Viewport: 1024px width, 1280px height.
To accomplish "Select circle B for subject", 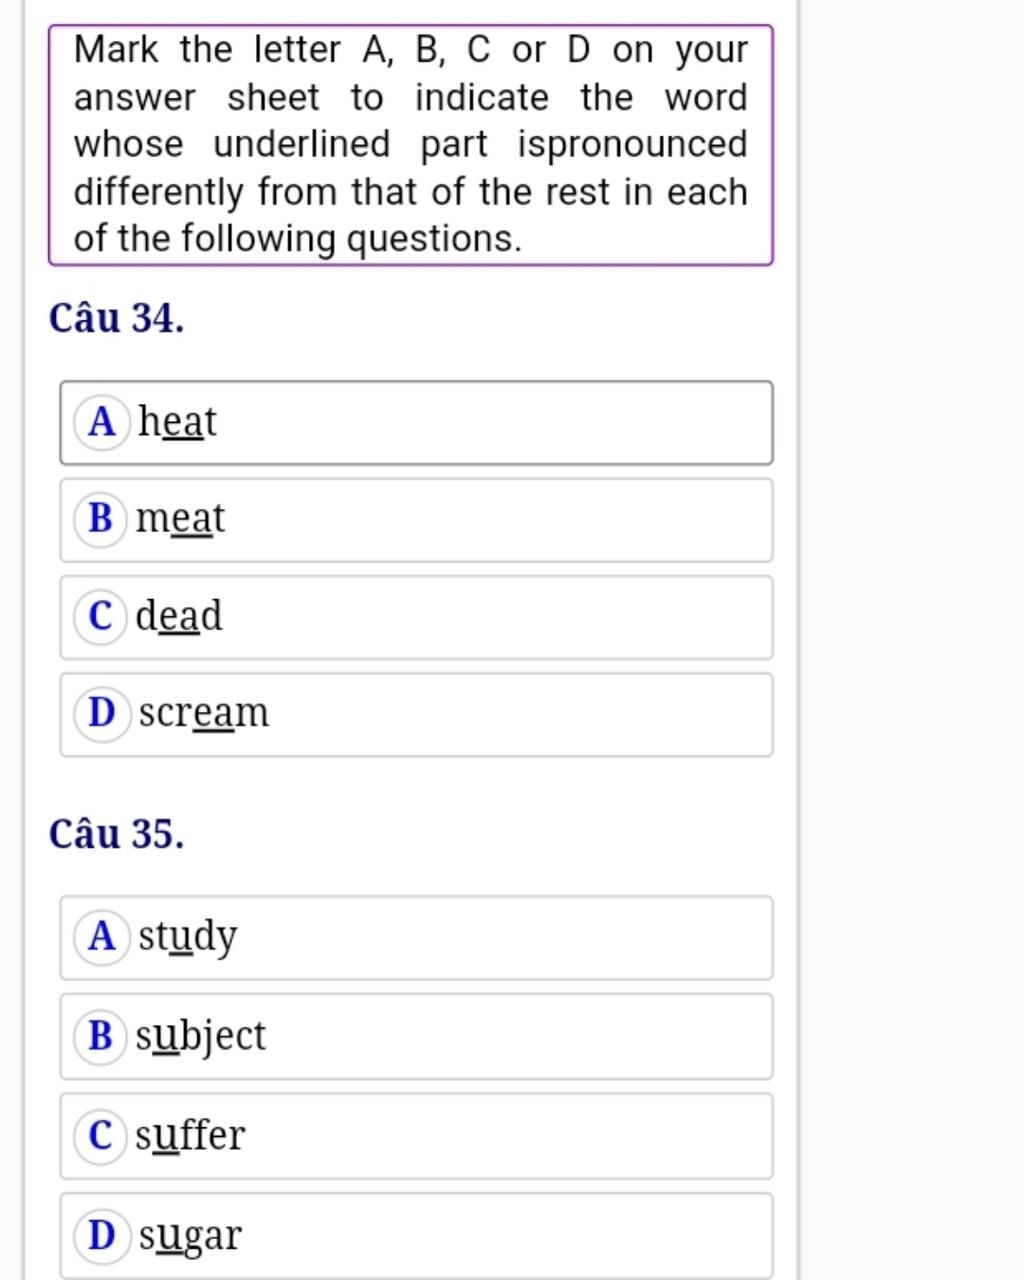I will tap(101, 1036).
